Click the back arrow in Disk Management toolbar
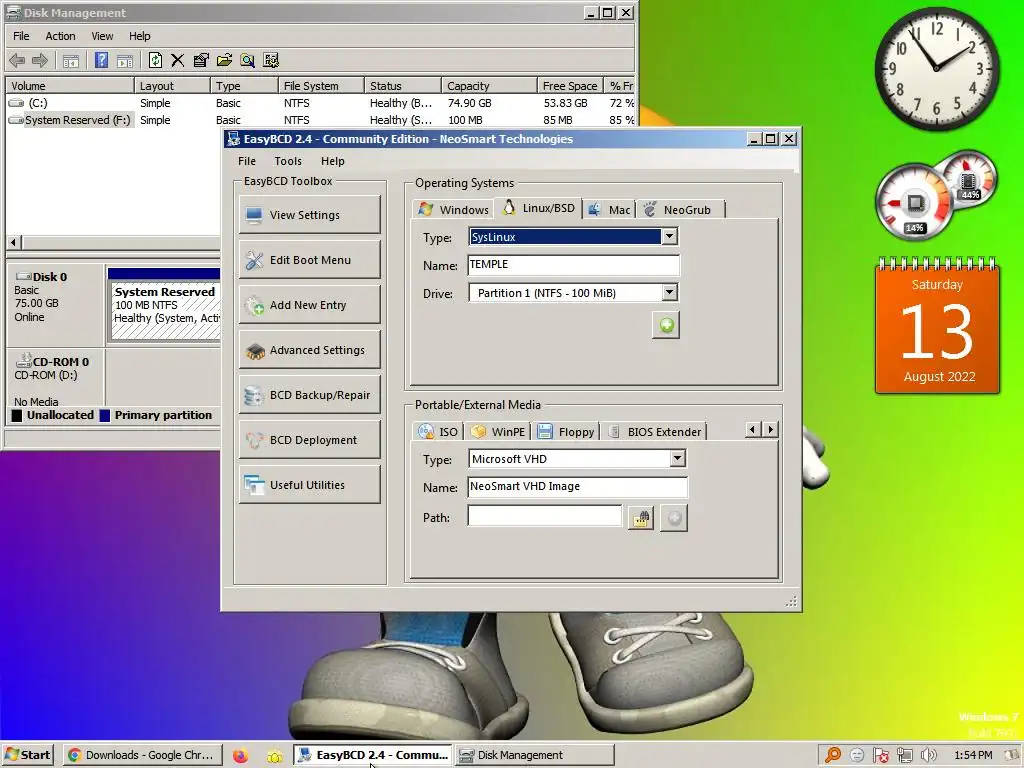 pos(17,61)
